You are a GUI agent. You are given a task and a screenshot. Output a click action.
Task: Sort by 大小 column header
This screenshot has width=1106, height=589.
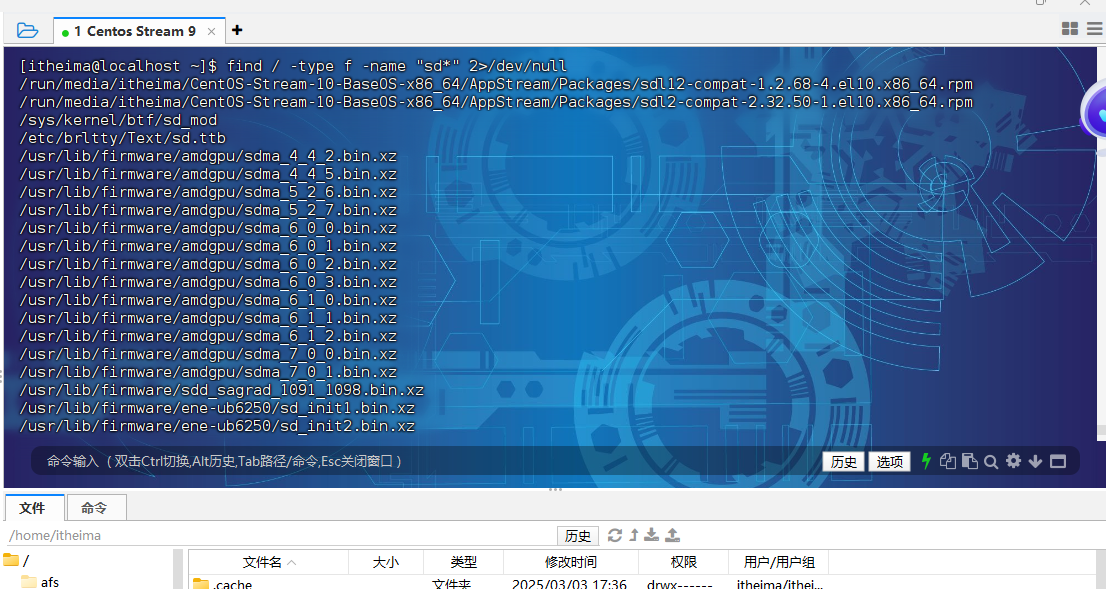pos(386,562)
